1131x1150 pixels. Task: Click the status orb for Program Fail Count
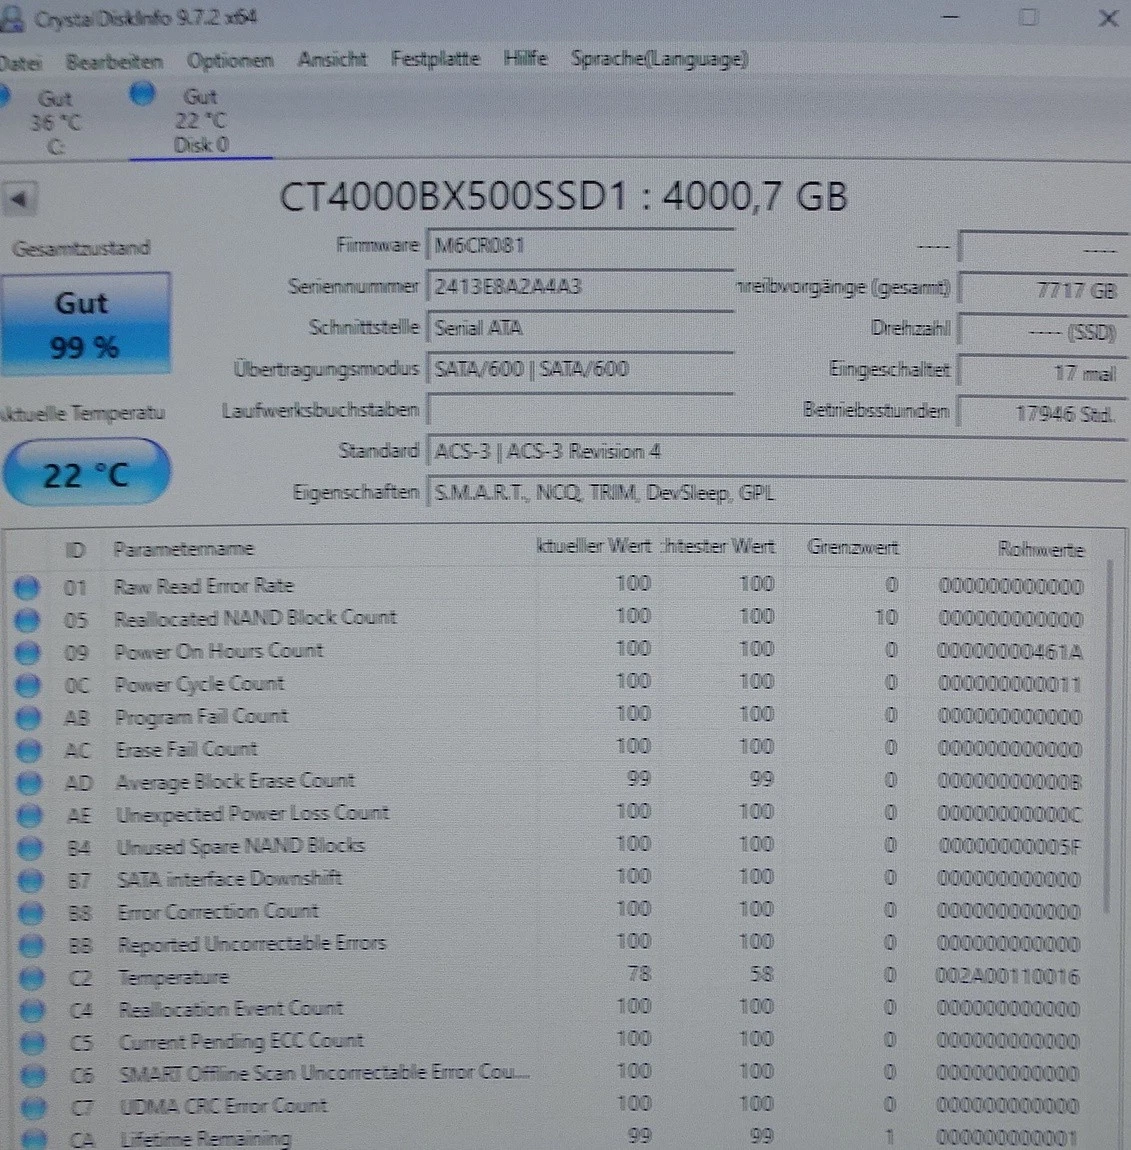click(x=28, y=718)
